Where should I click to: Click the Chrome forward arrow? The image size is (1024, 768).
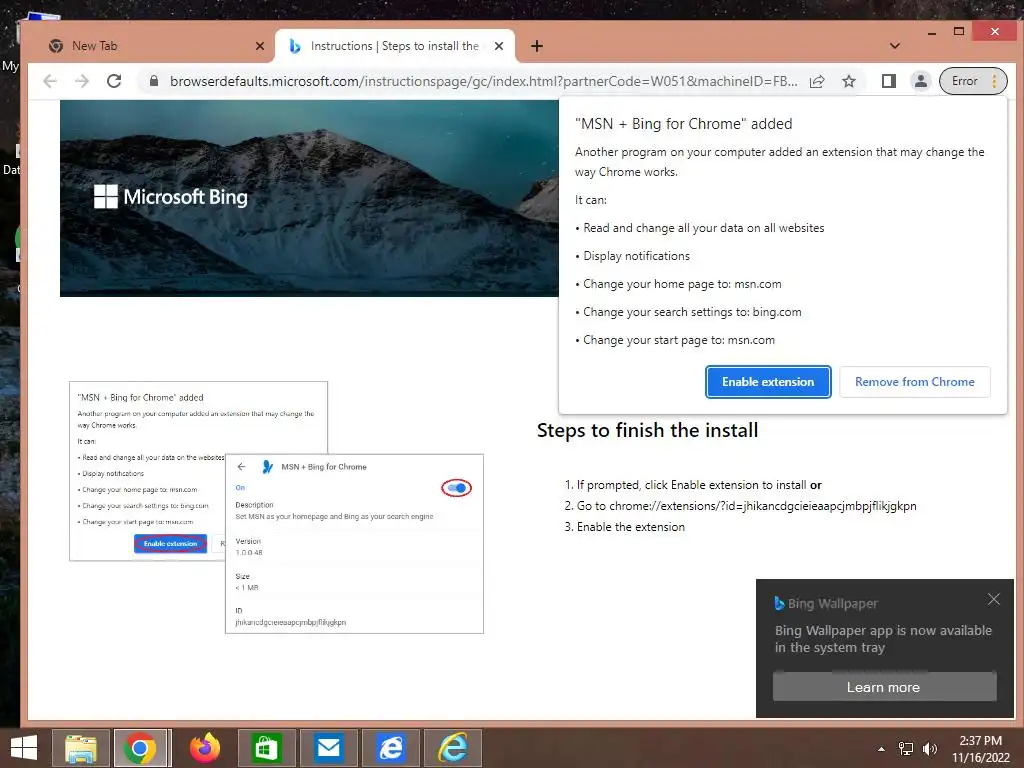coord(82,81)
